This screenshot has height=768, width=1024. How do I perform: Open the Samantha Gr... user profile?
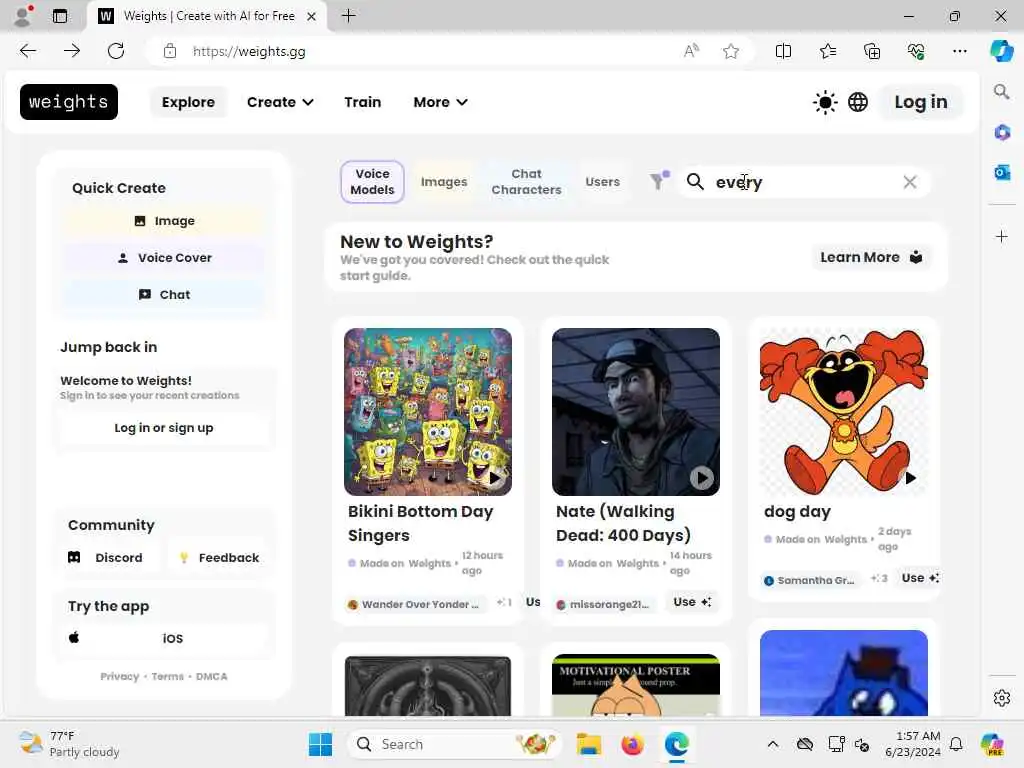click(x=810, y=580)
